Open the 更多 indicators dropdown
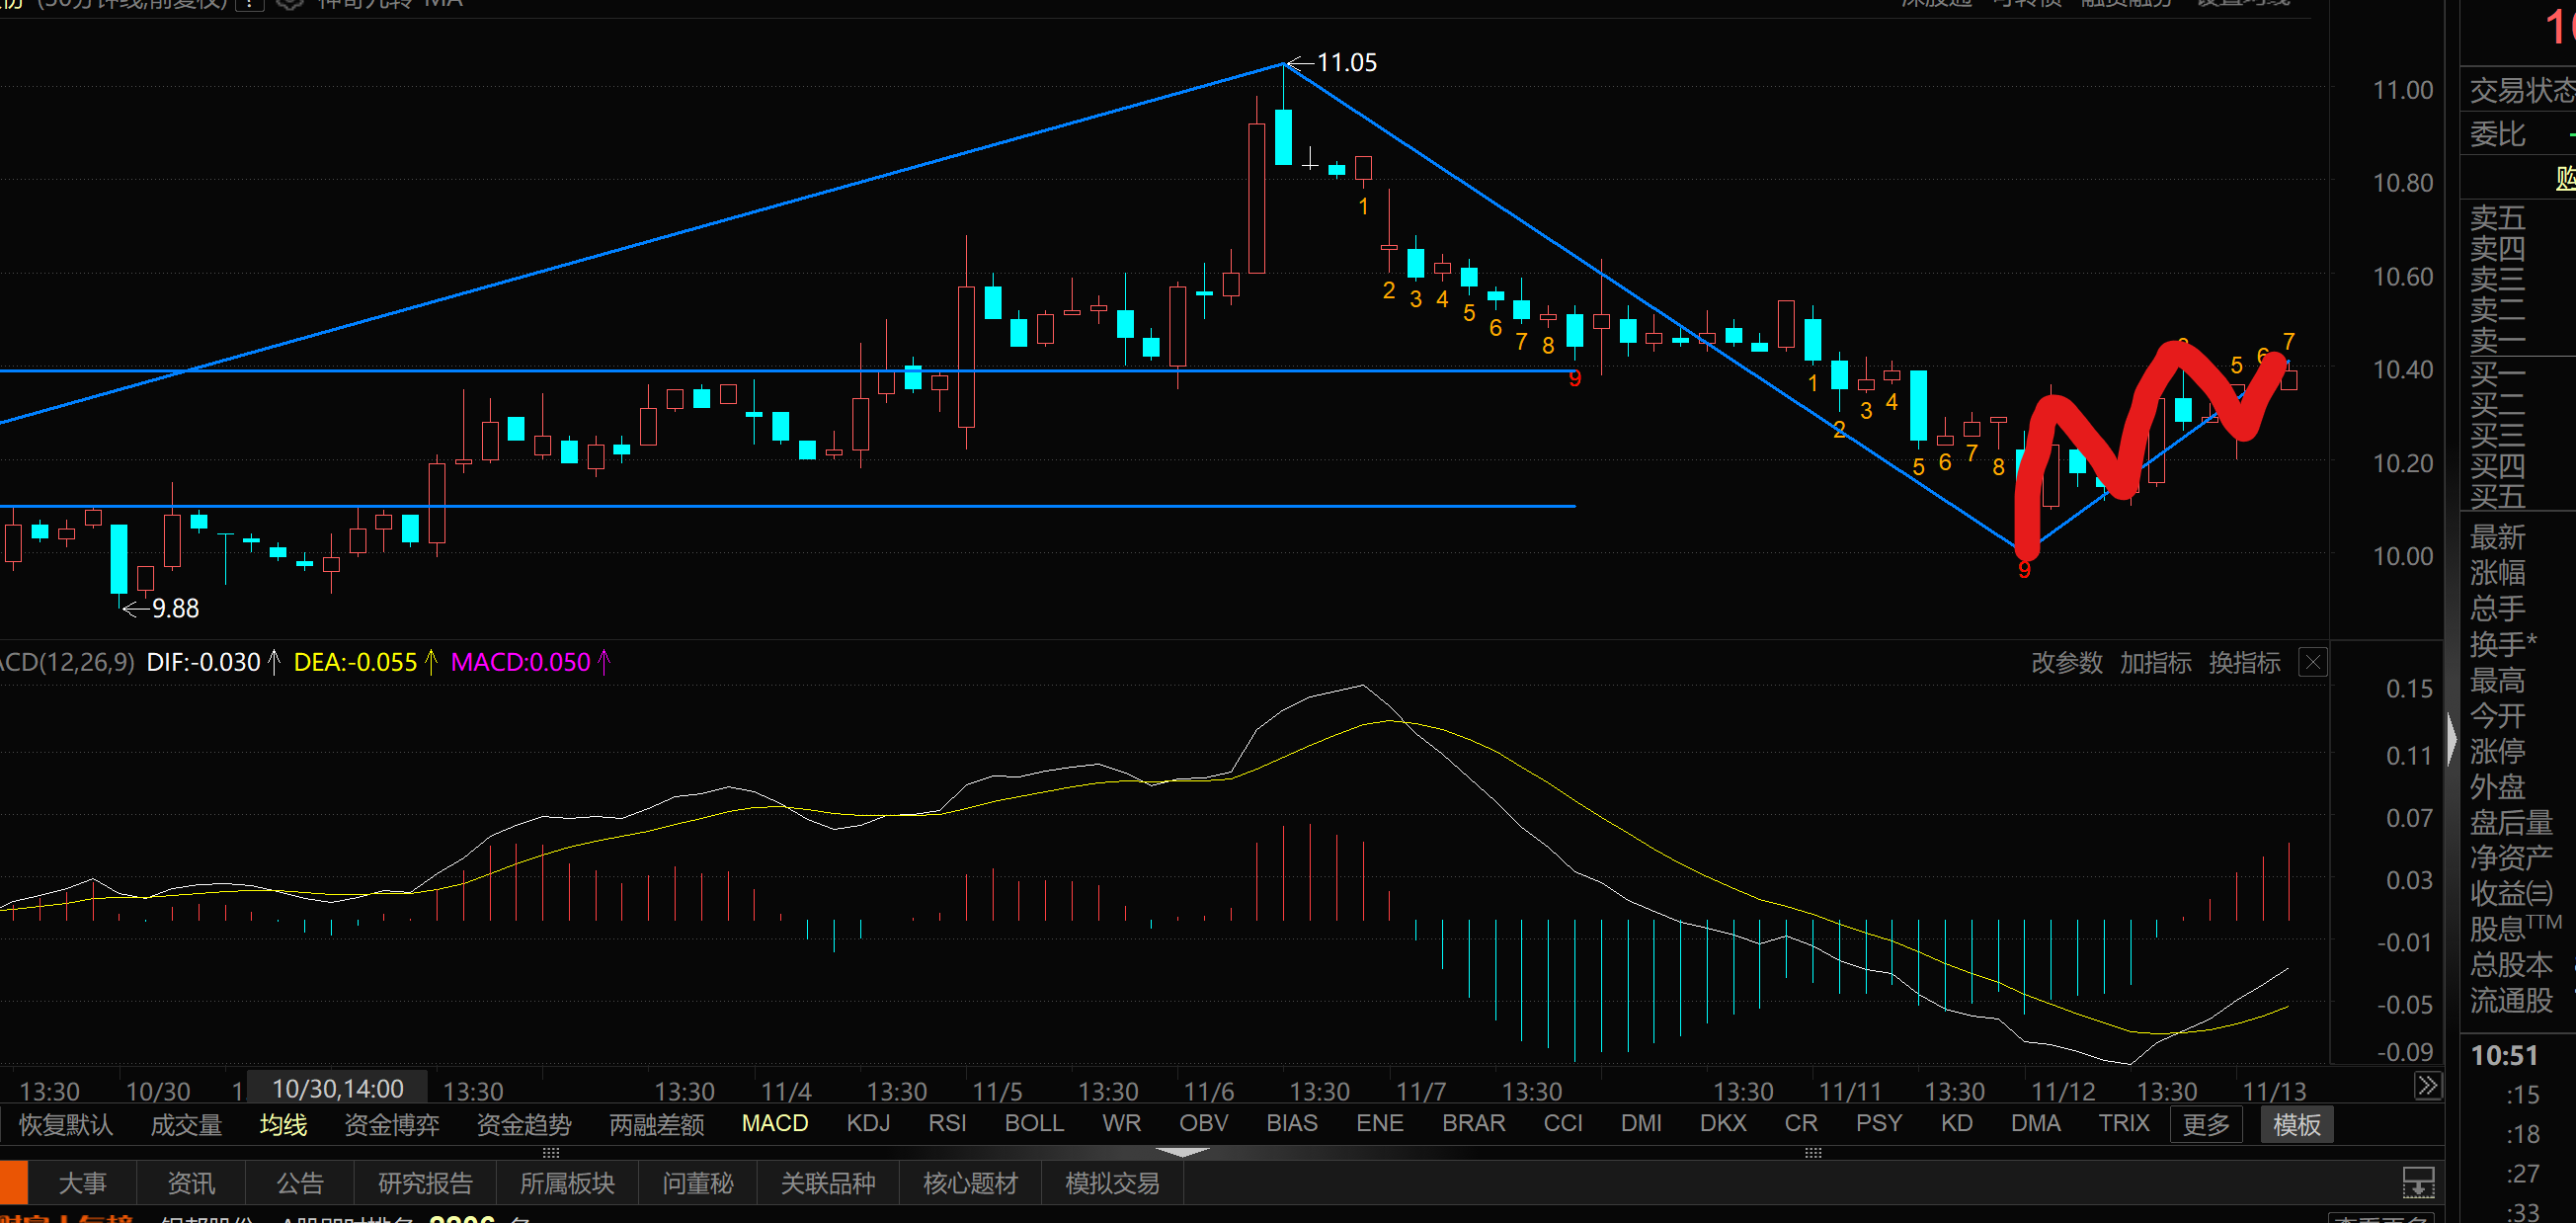2576x1223 pixels. click(2205, 1124)
